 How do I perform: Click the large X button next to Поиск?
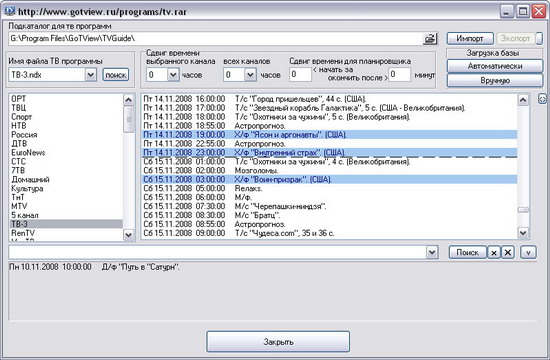(508, 252)
